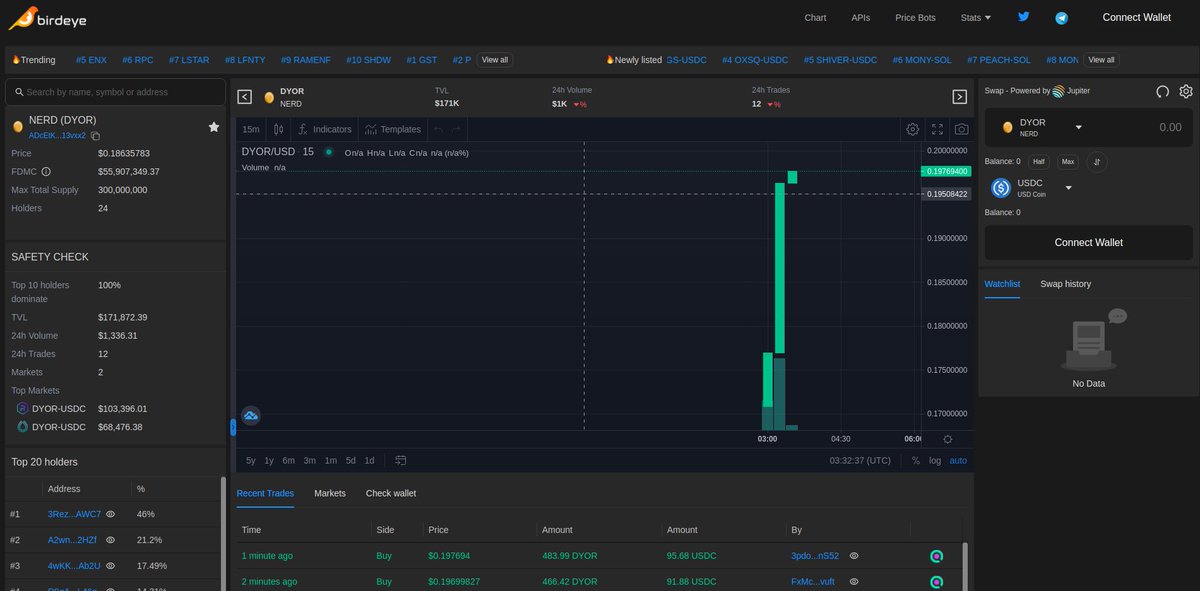Click the Max balance button
The height and width of the screenshot is (591, 1200).
pyautogui.click(x=1068, y=162)
